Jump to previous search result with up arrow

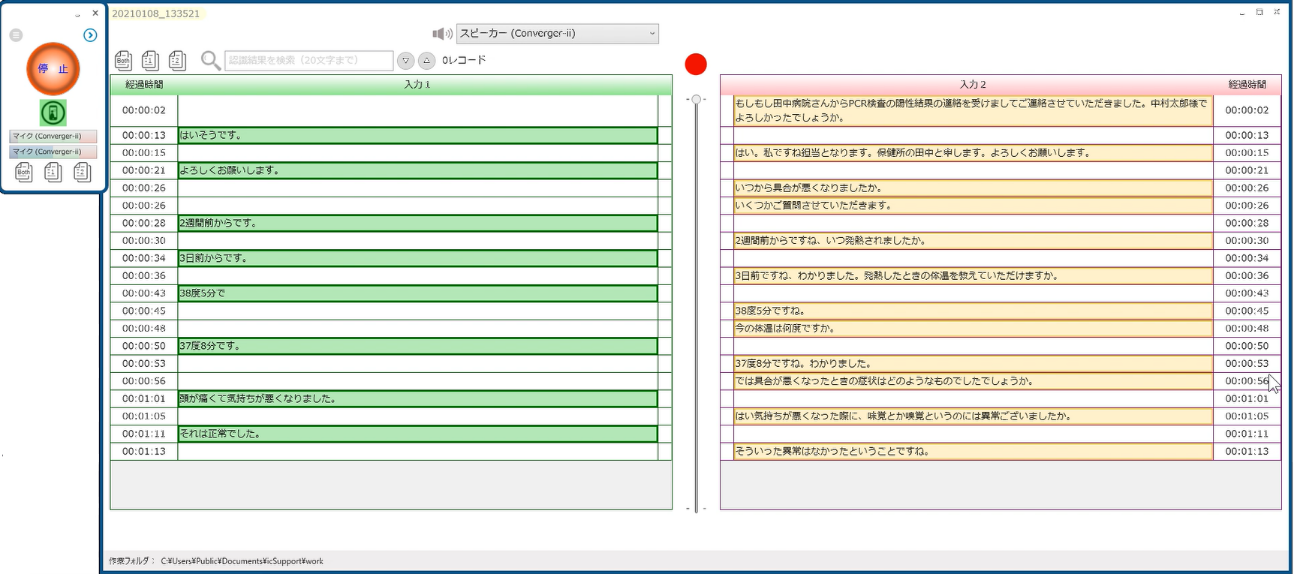[426, 61]
